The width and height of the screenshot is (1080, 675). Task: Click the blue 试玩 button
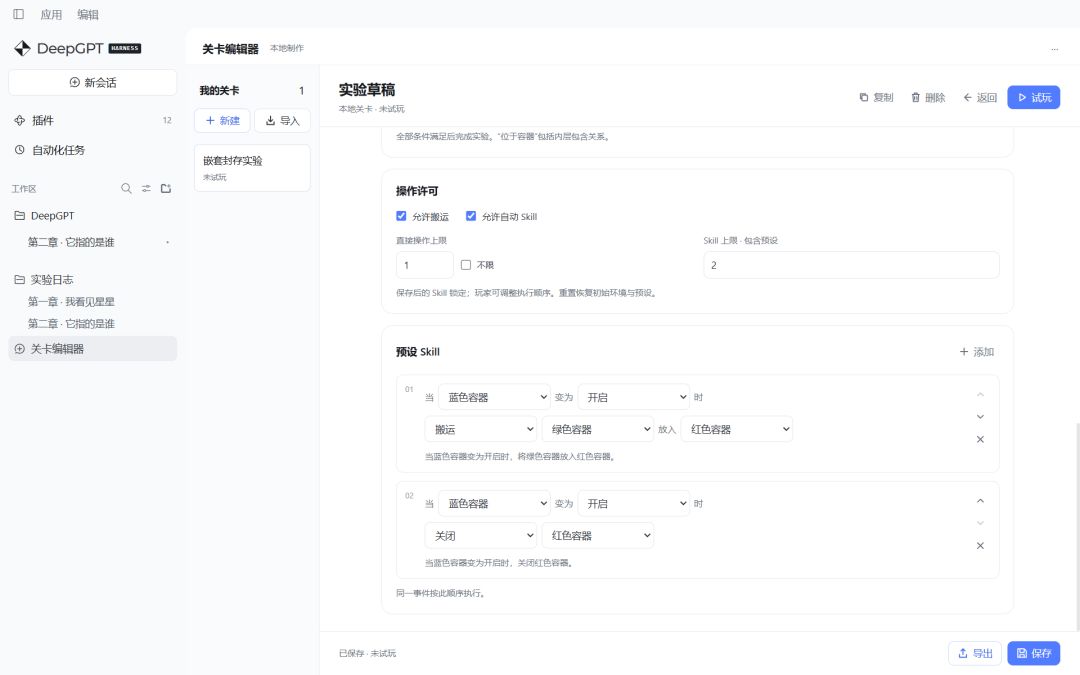coord(1034,98)
